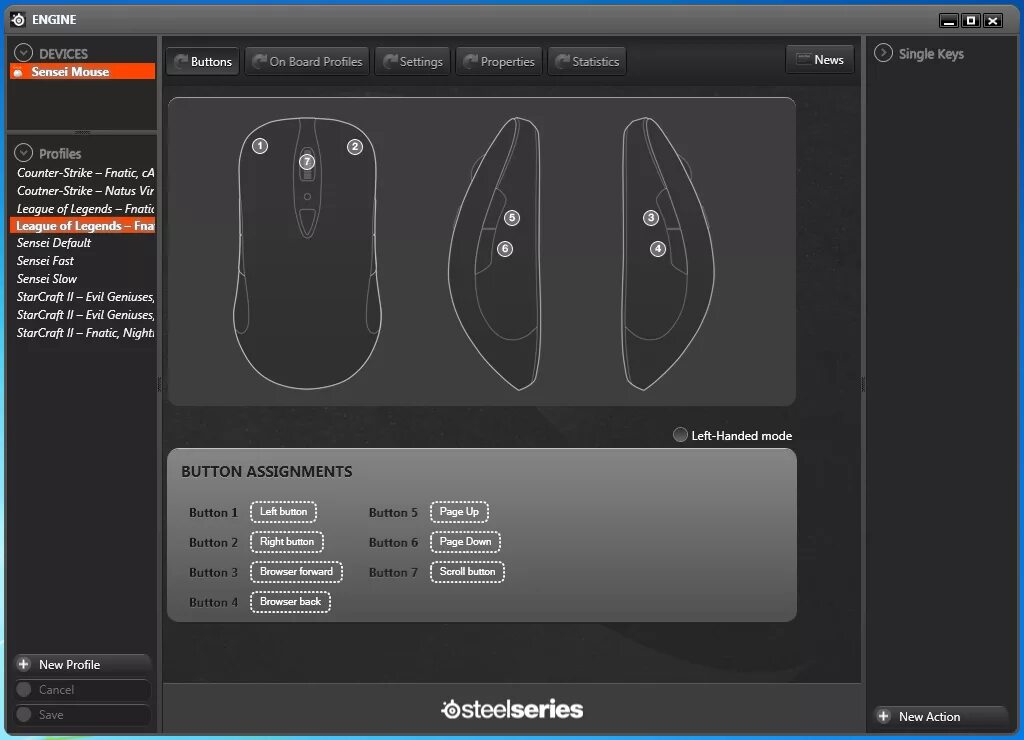Click mouse diagram button marker 4

point(658,249)
